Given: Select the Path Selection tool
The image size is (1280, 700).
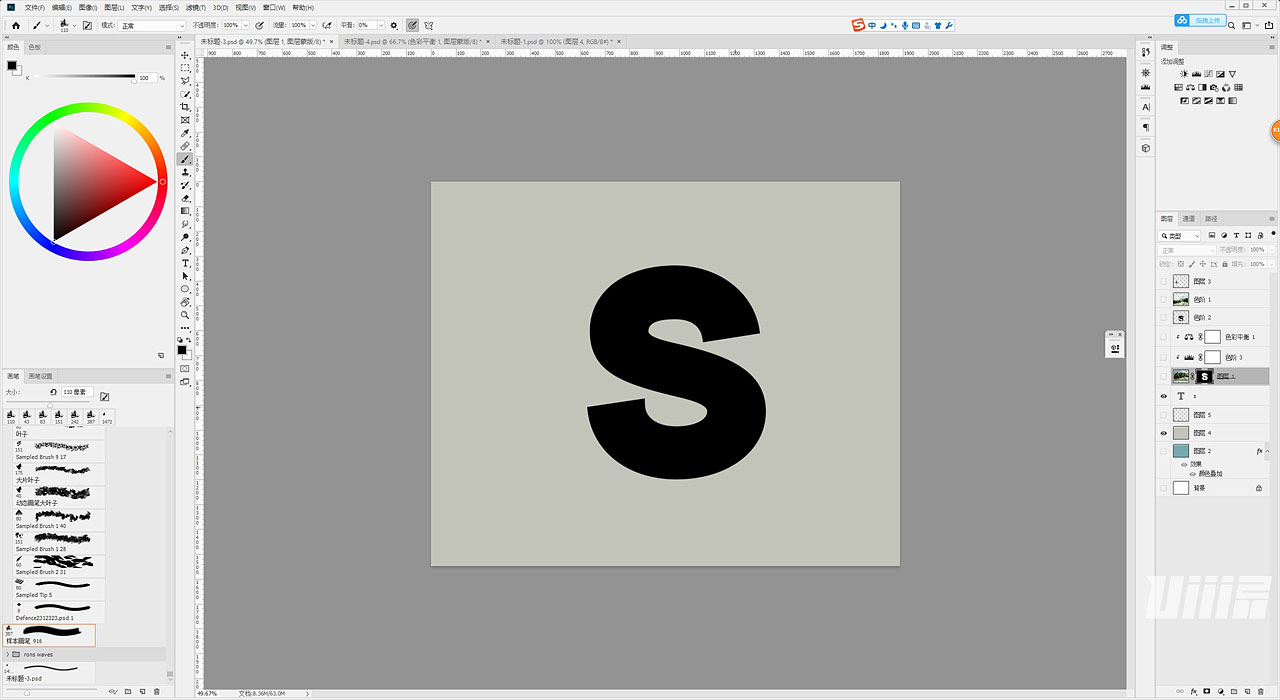Looking at the screenshot, I should click(x=185, y=276).
